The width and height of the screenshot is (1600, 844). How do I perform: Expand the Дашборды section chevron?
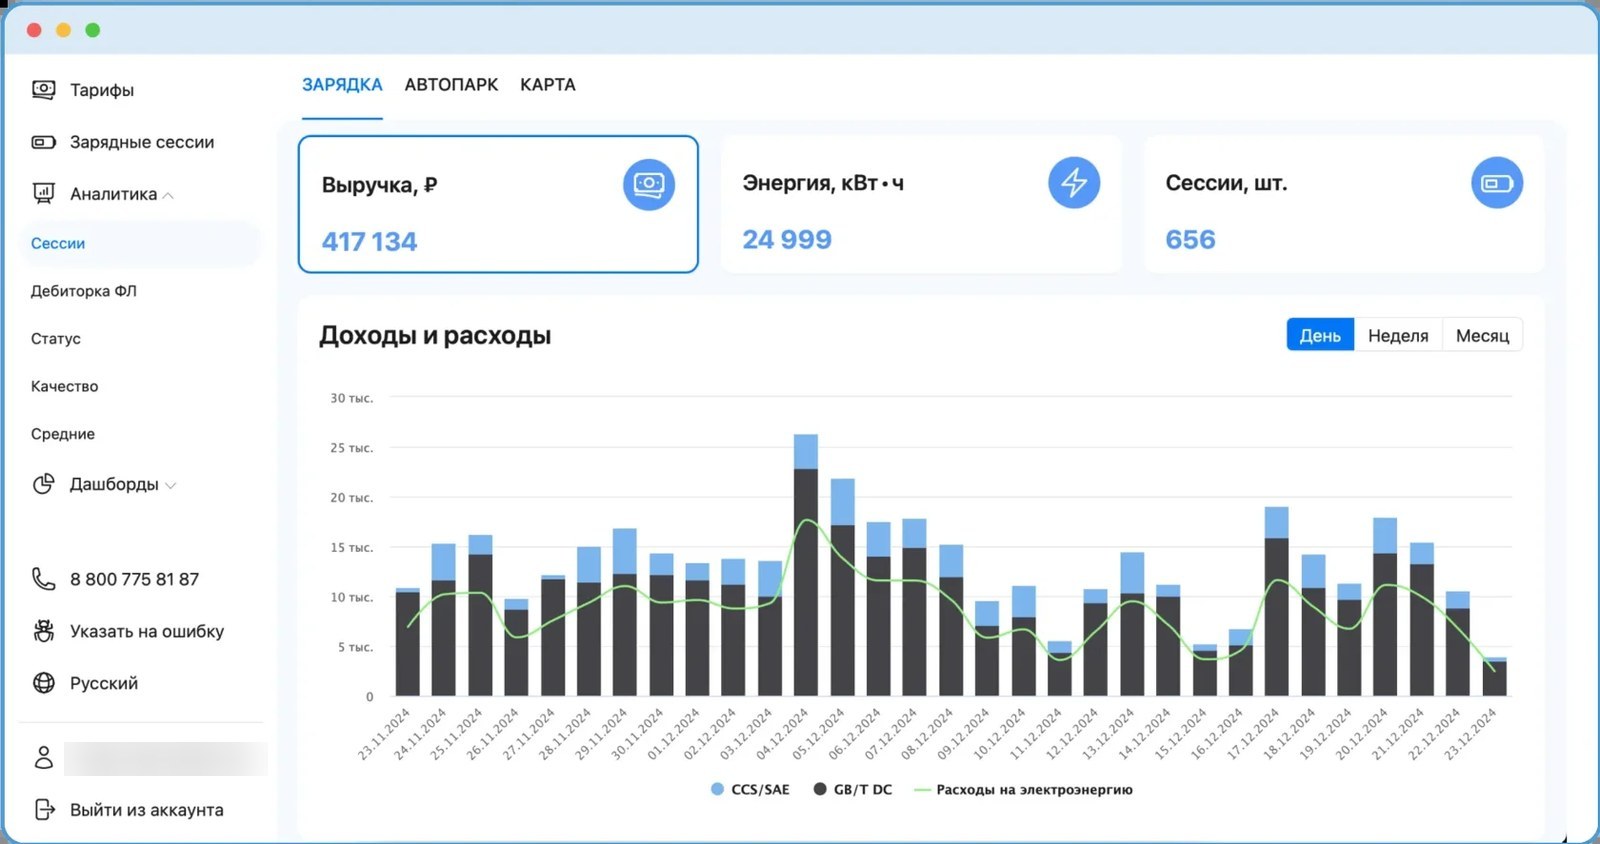click(x=170, y=485)
